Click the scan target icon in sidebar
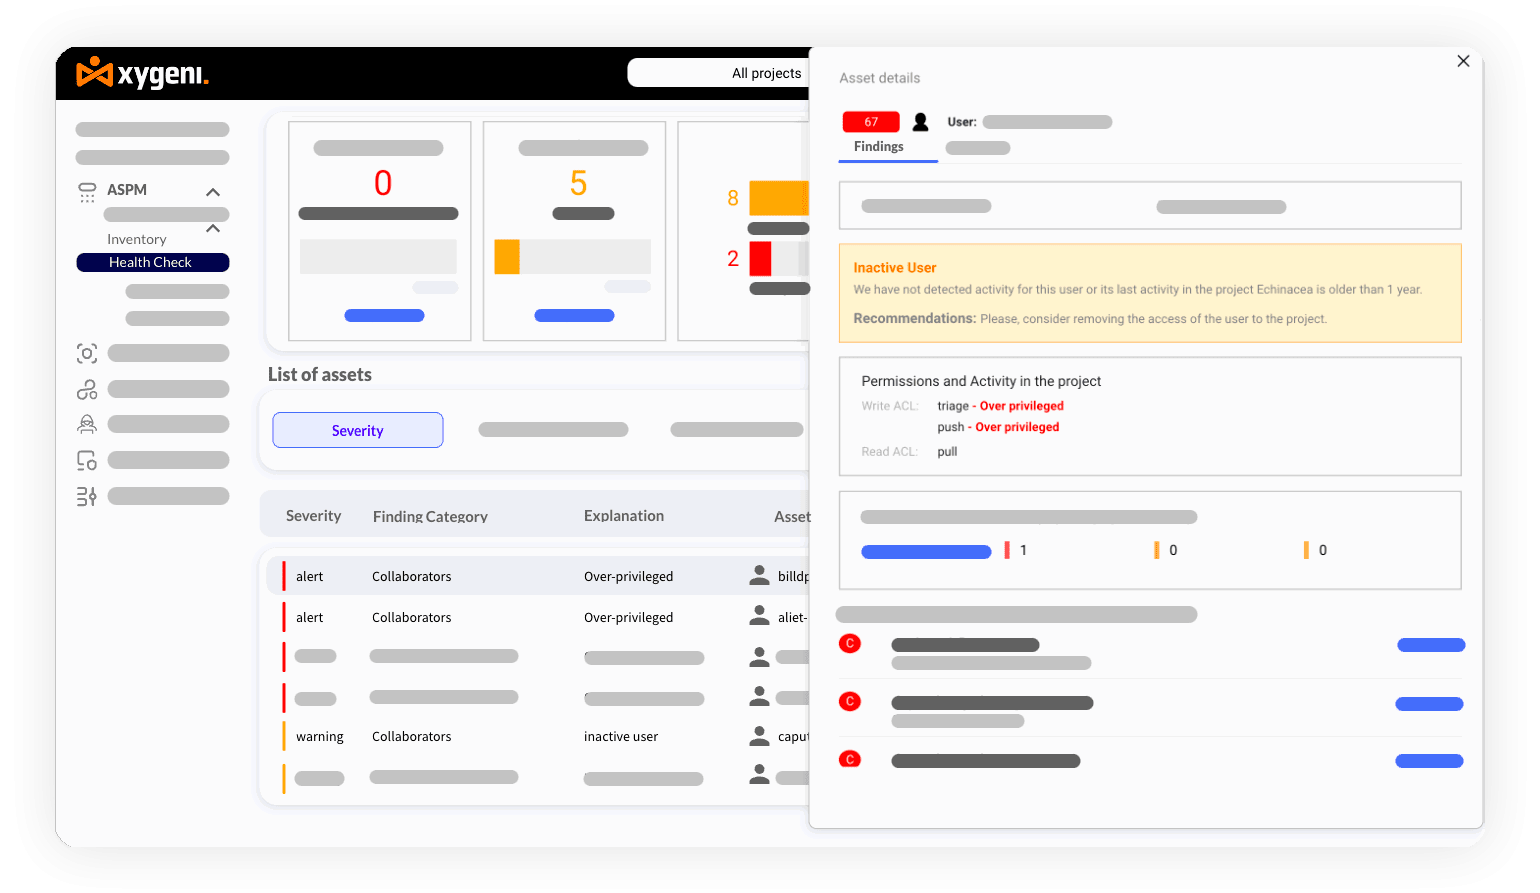 click(x=87, y=353)
